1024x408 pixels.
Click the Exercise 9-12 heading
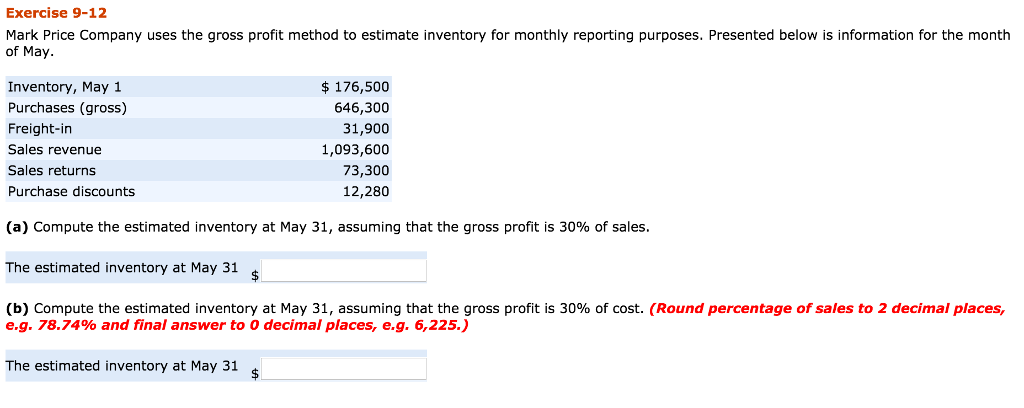pos(56,13)
